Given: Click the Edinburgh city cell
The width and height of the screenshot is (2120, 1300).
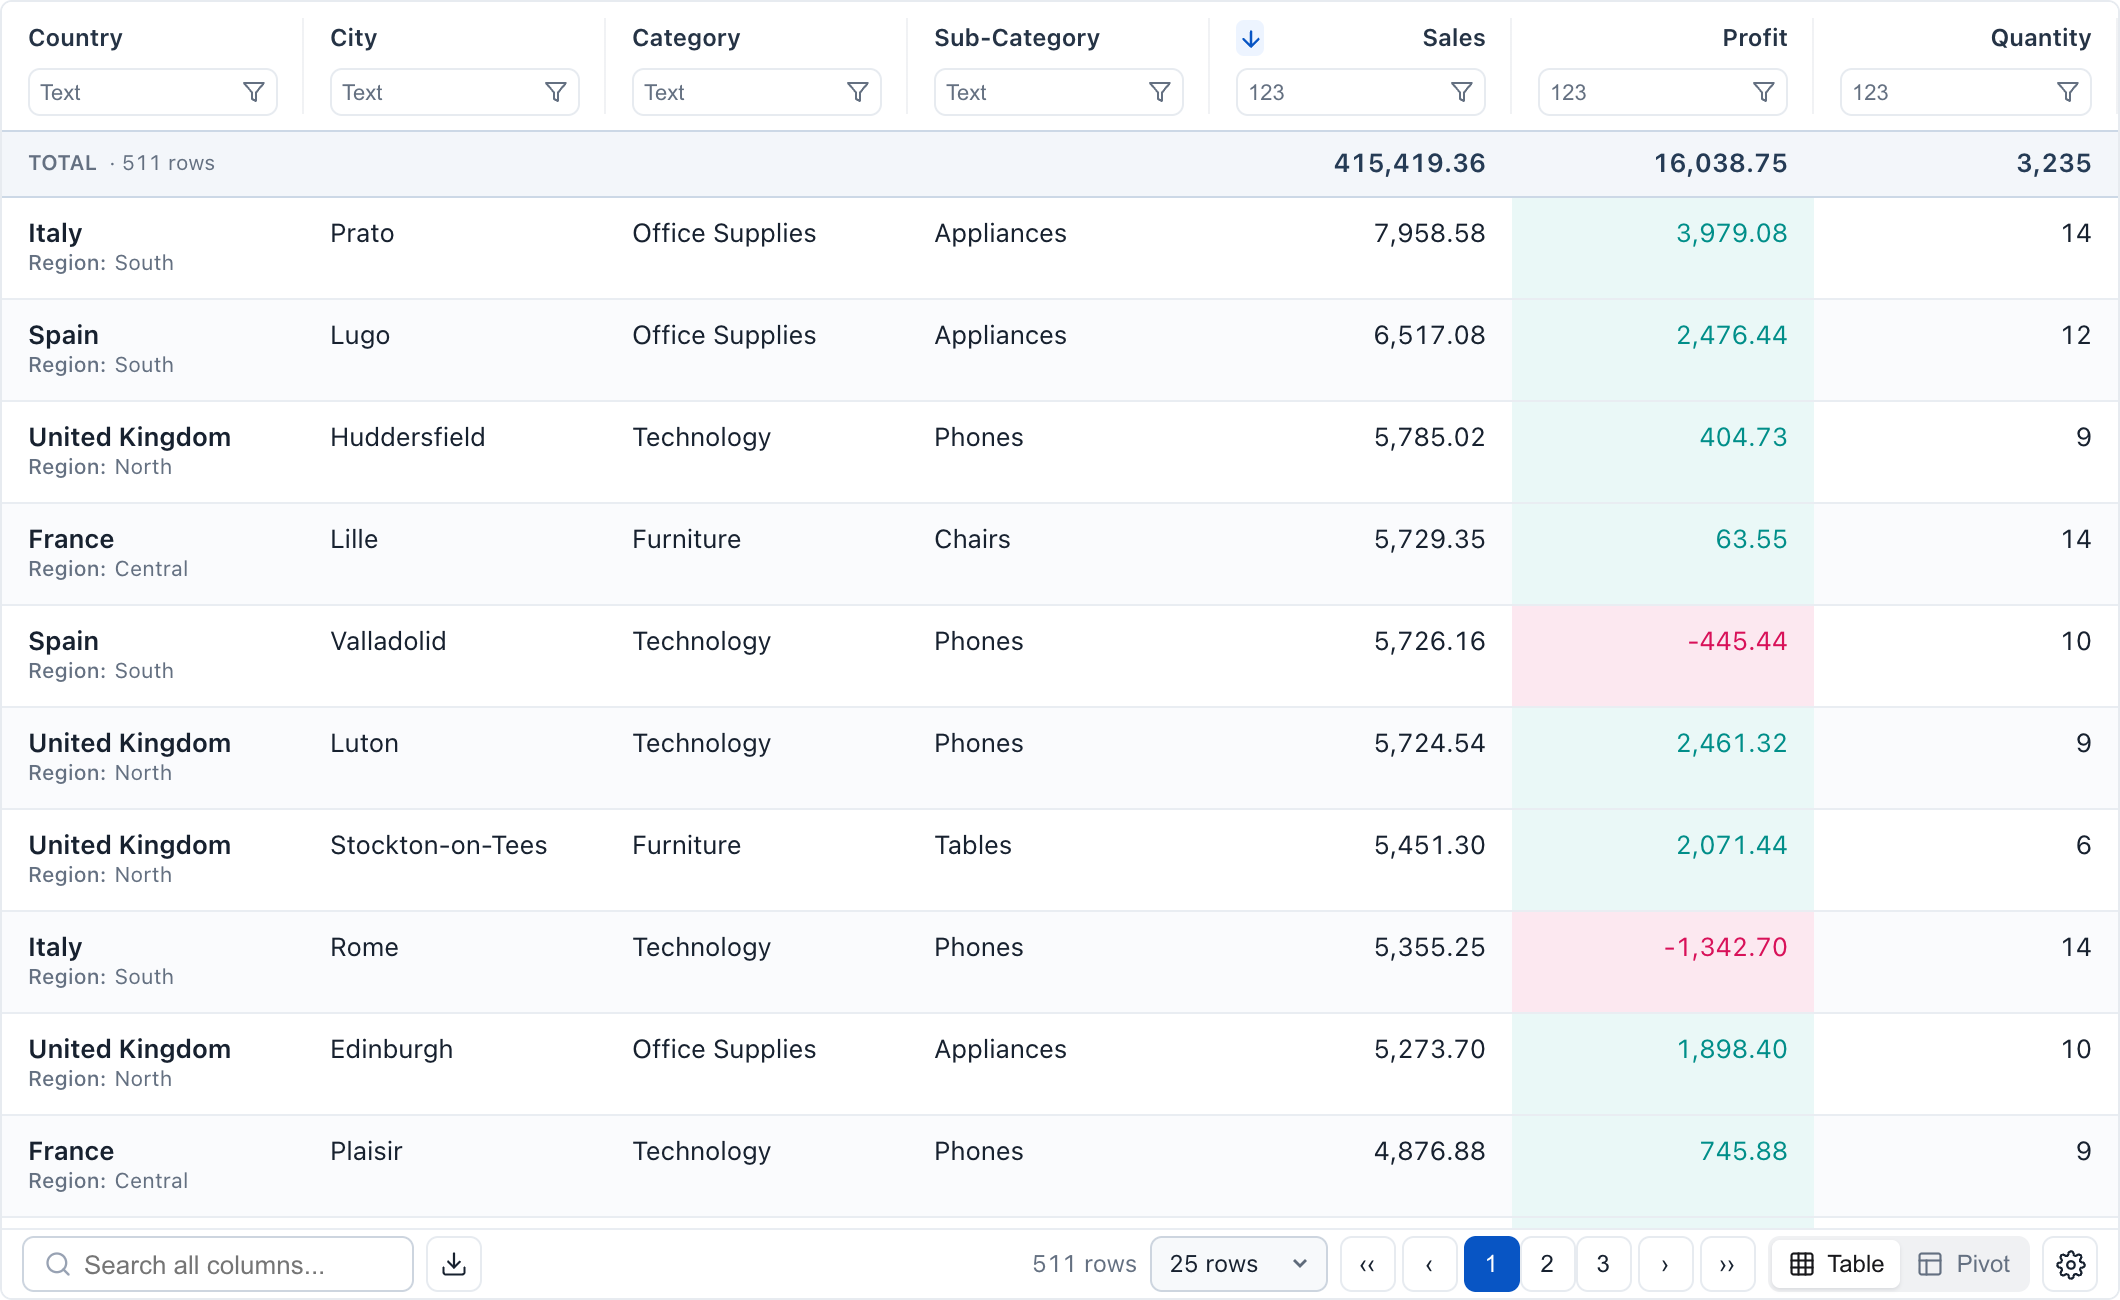Looking at the screenshot, I should click(391, 1049).
